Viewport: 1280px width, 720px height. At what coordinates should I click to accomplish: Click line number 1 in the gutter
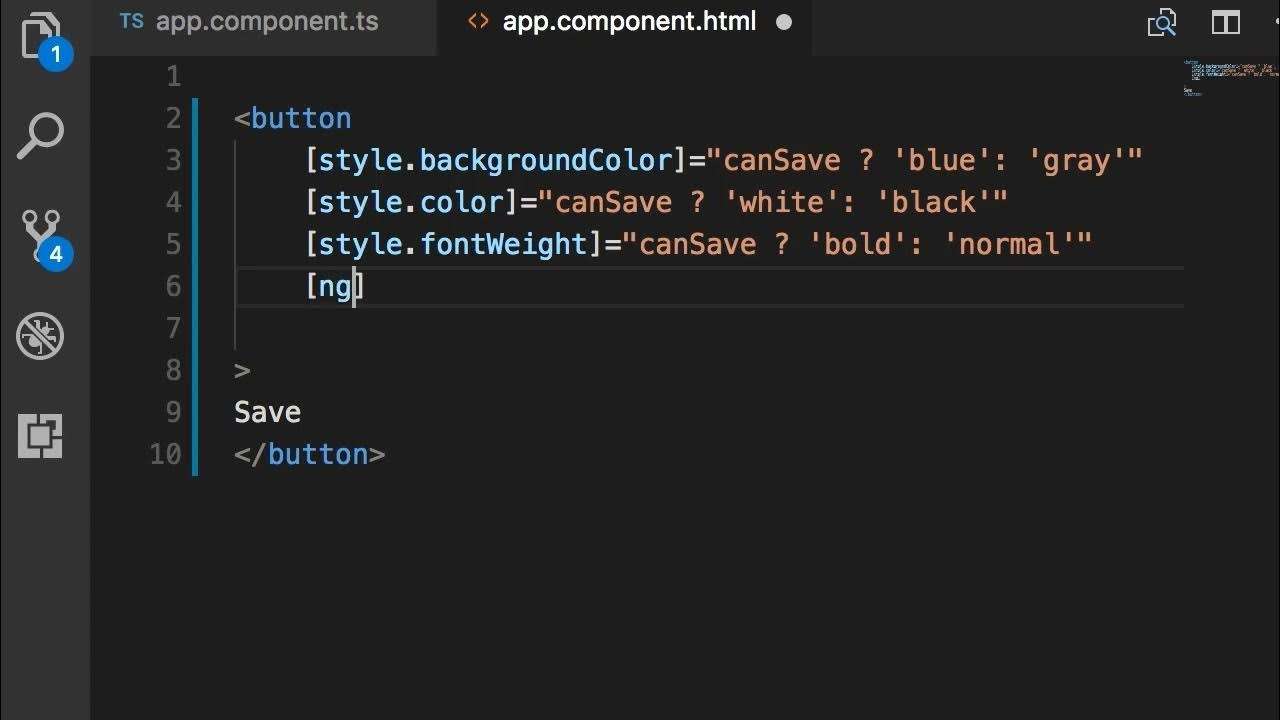[173, 77]
